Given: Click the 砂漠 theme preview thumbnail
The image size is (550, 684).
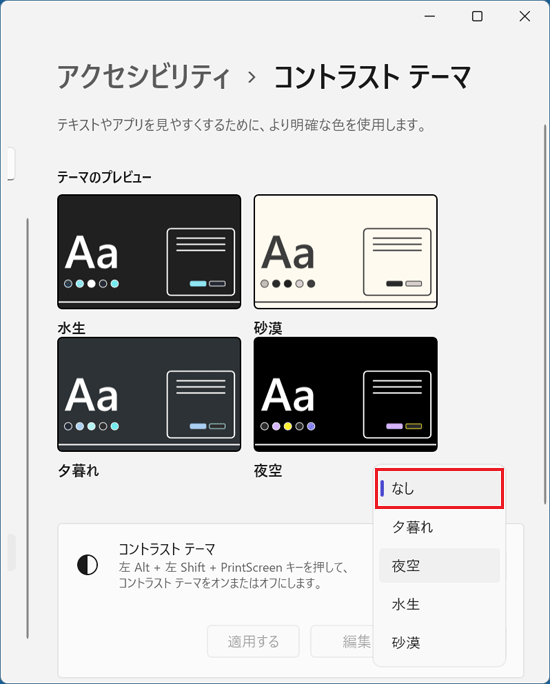Looking at the screenshot, I should (x=345, y=252).
